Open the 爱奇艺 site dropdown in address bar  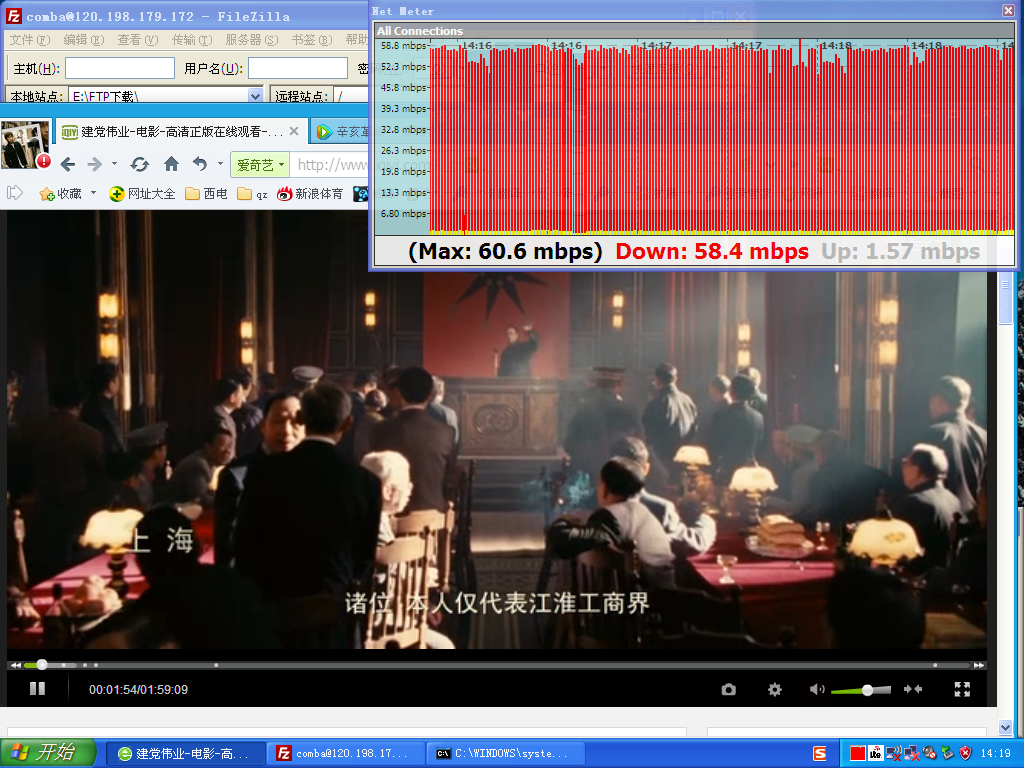click(x=260, y=165)
